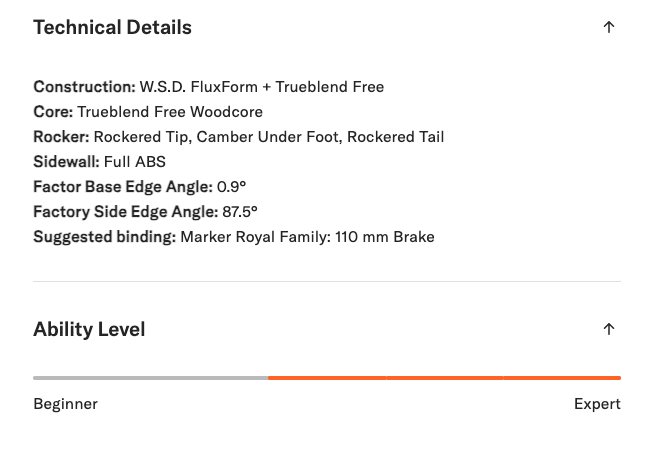Screen dimensions: 652x457
Task: Click the orange portion of ability bar
Action: tap(444, 378)
